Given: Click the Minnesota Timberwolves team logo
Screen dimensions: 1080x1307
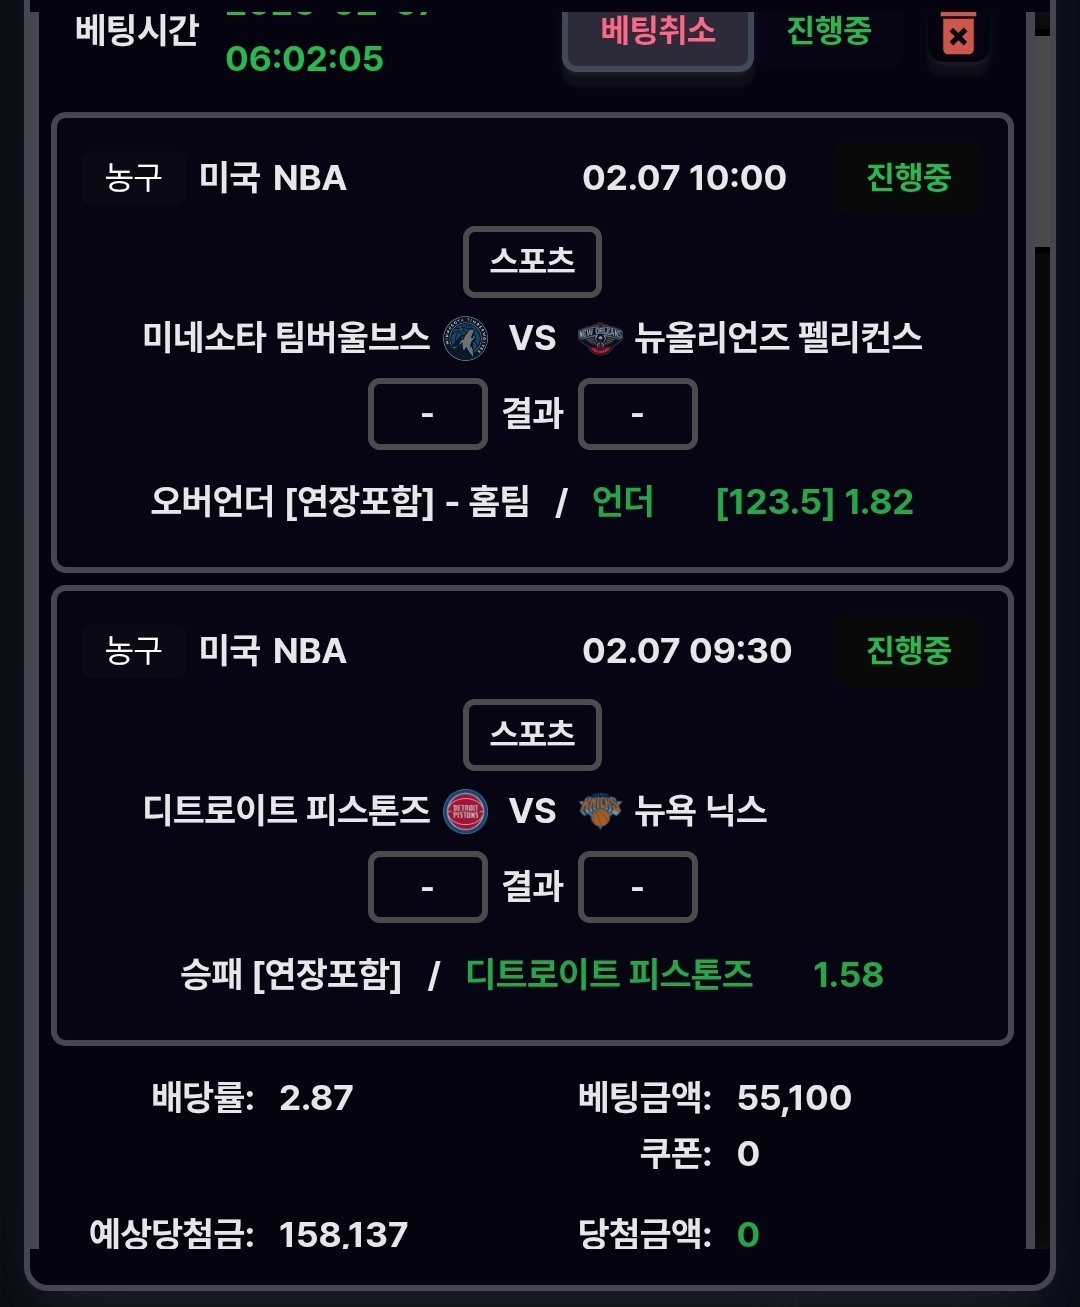Looking at the screenshot, I should click(x=465, y=338).
